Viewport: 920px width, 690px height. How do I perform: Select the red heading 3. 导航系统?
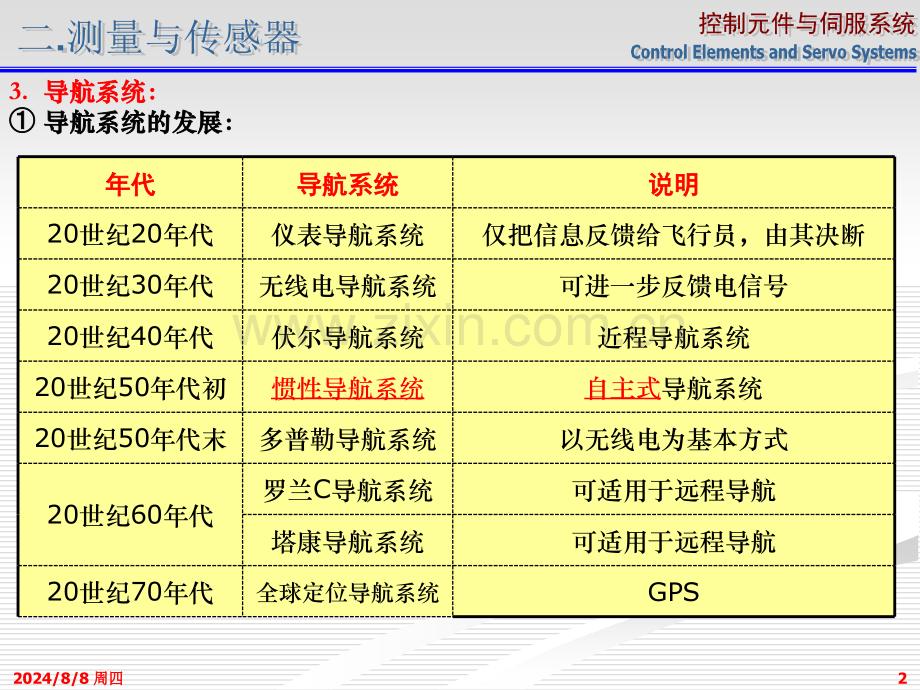click(83, 92)
